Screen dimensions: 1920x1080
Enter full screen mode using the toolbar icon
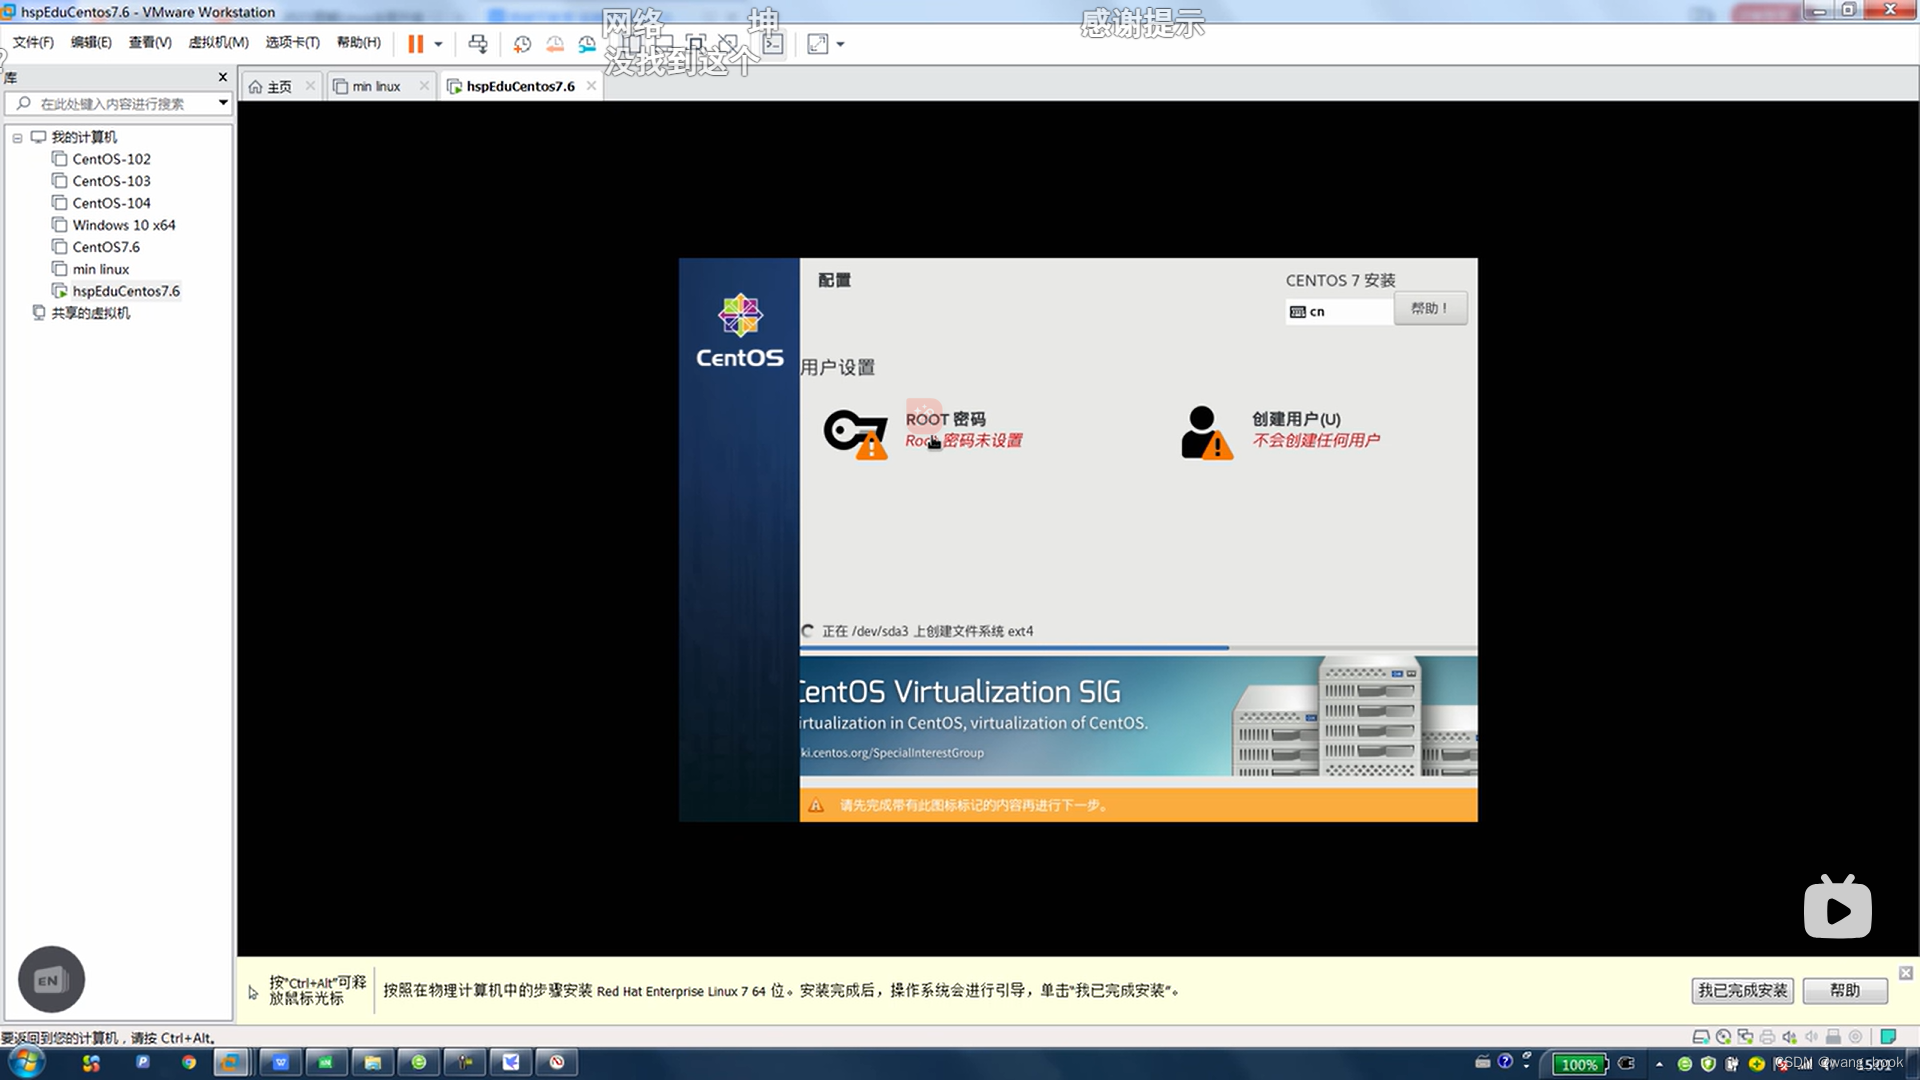coord(818,44)
